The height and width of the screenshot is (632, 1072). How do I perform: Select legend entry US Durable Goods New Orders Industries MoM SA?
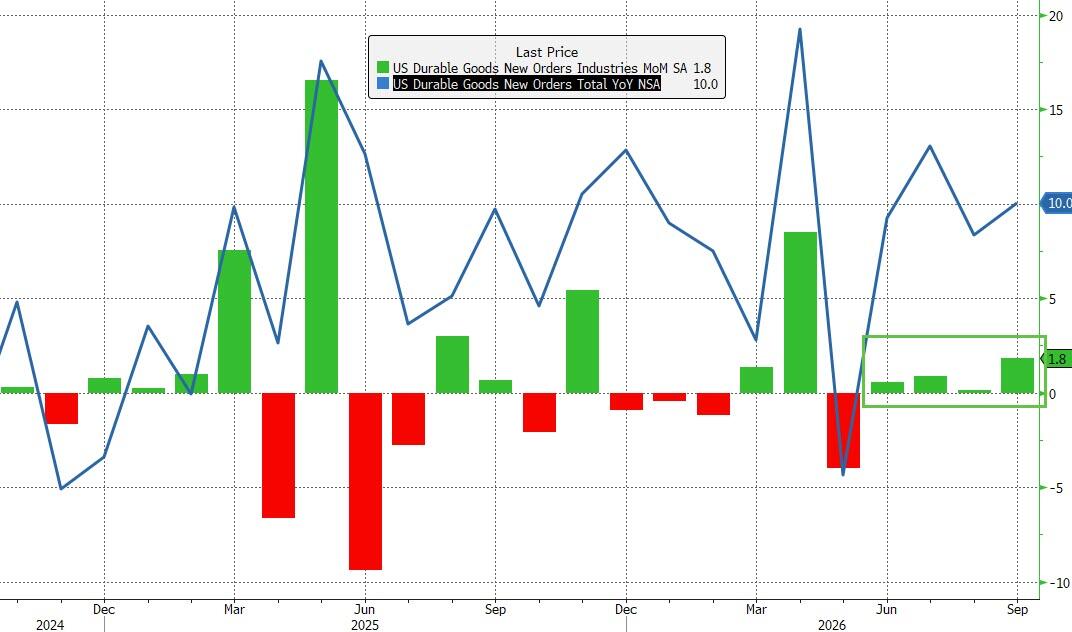coord(539,68)
